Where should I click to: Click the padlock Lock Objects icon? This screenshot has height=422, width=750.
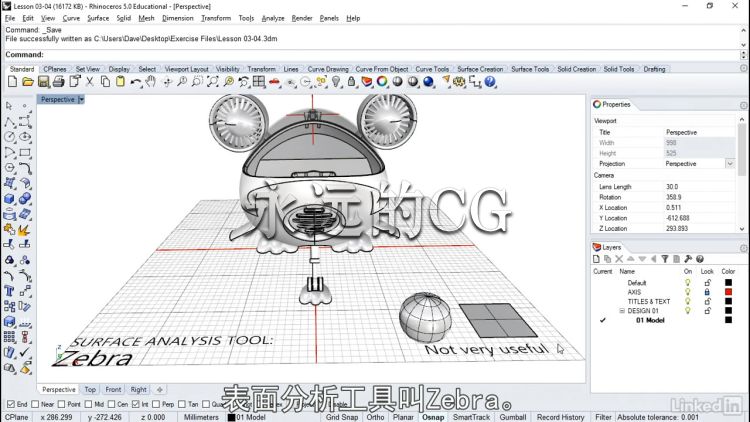(x=352, y=82)
